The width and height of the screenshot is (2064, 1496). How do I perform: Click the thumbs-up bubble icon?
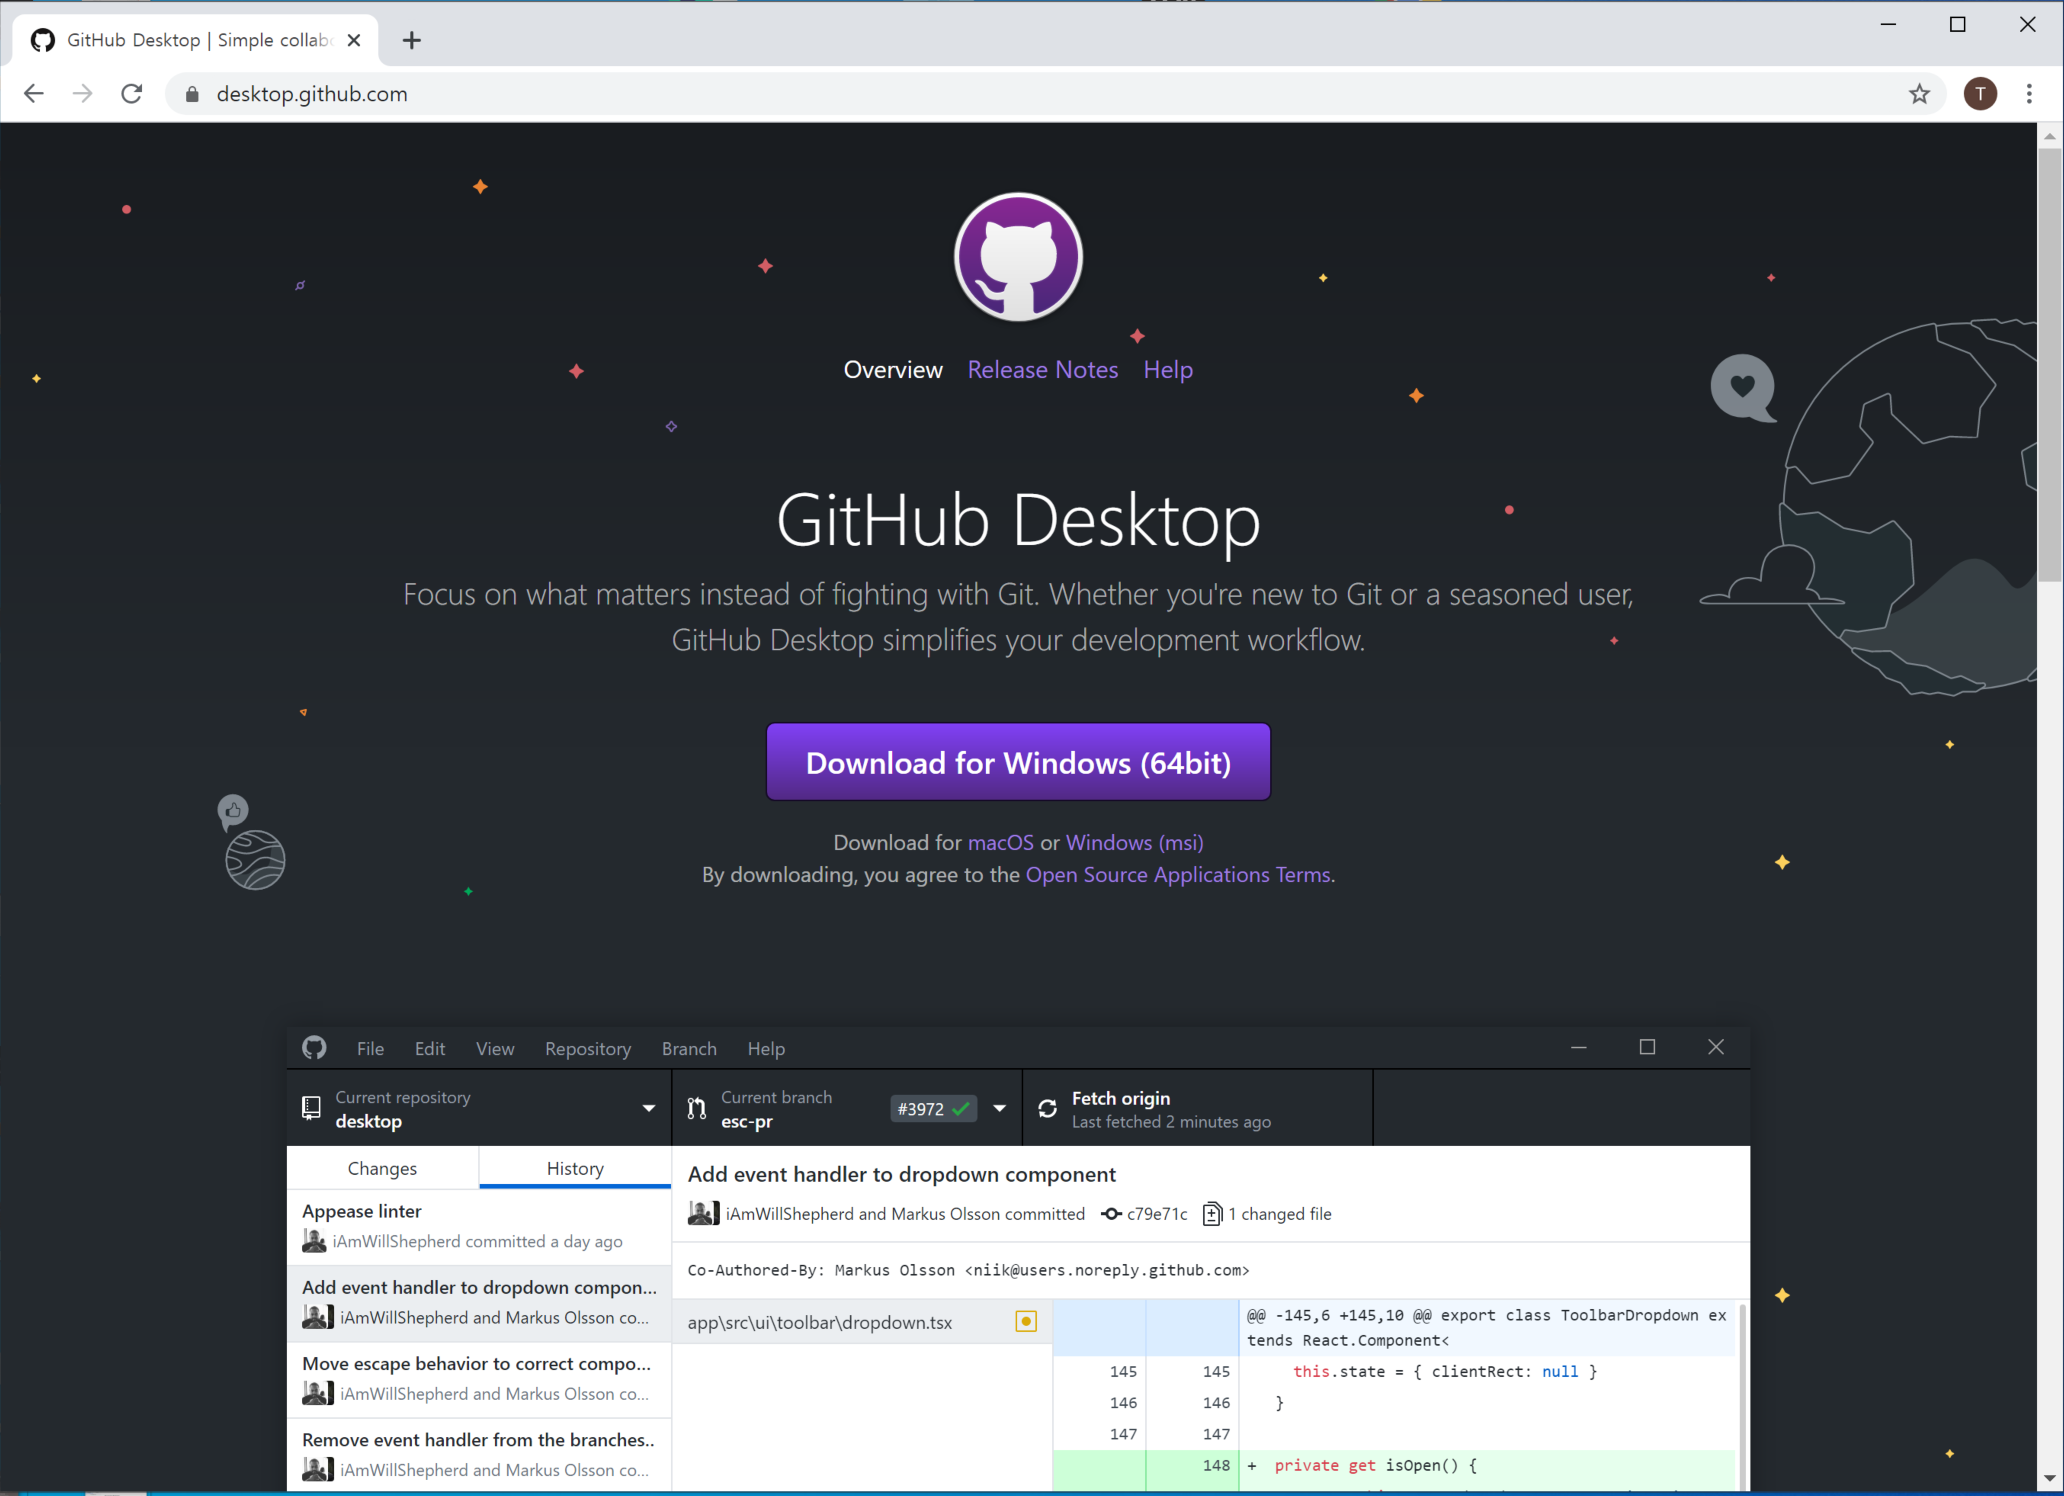233,811
